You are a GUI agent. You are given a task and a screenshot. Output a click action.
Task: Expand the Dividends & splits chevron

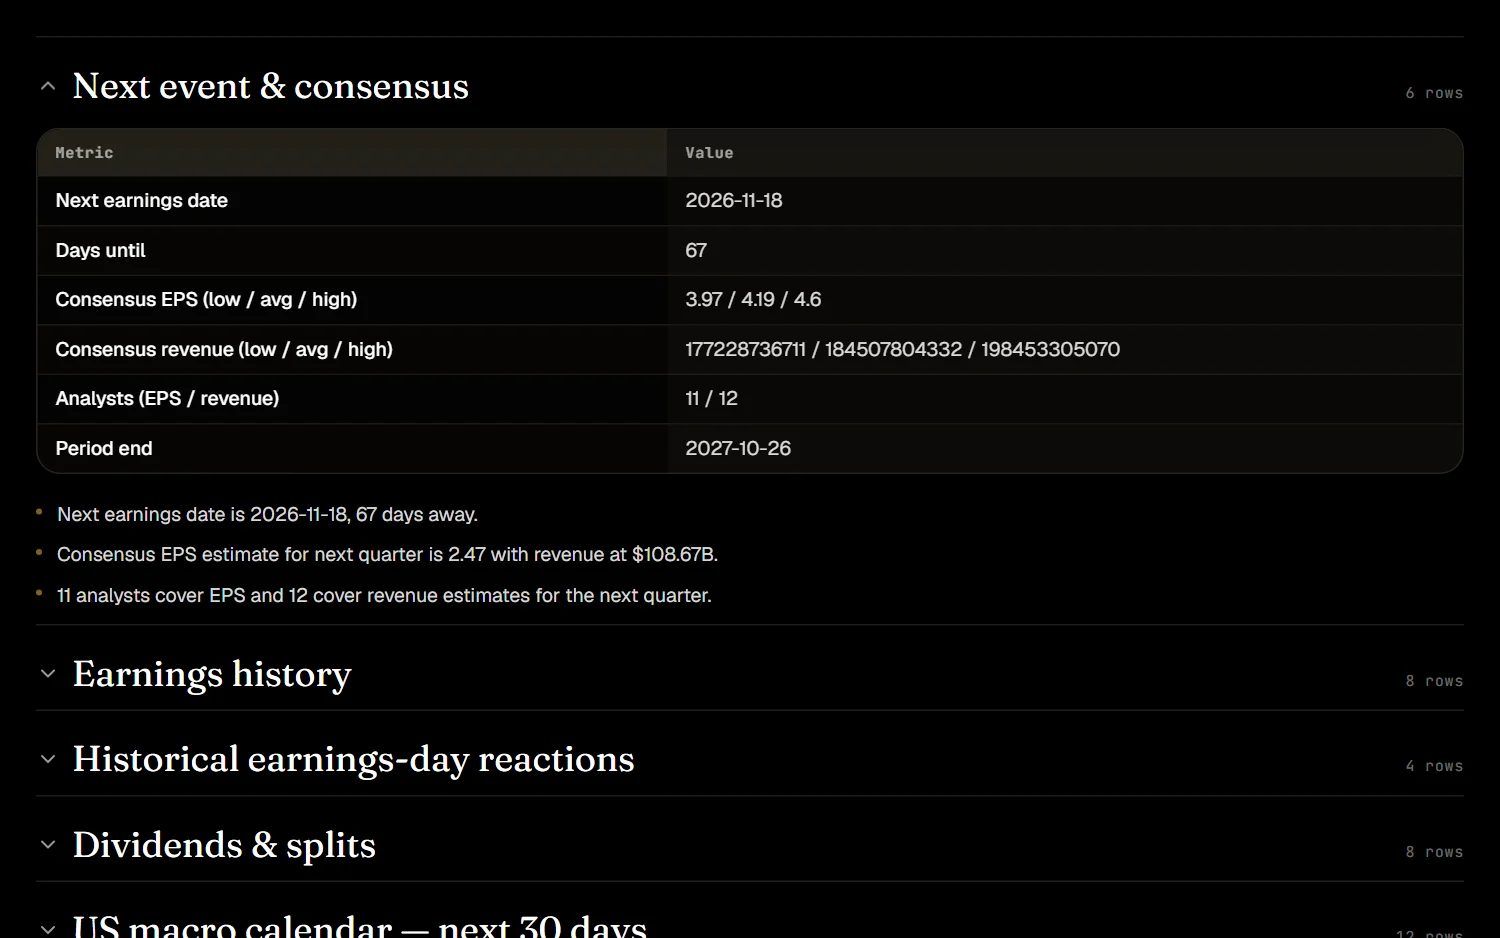(x=48, y=845)
